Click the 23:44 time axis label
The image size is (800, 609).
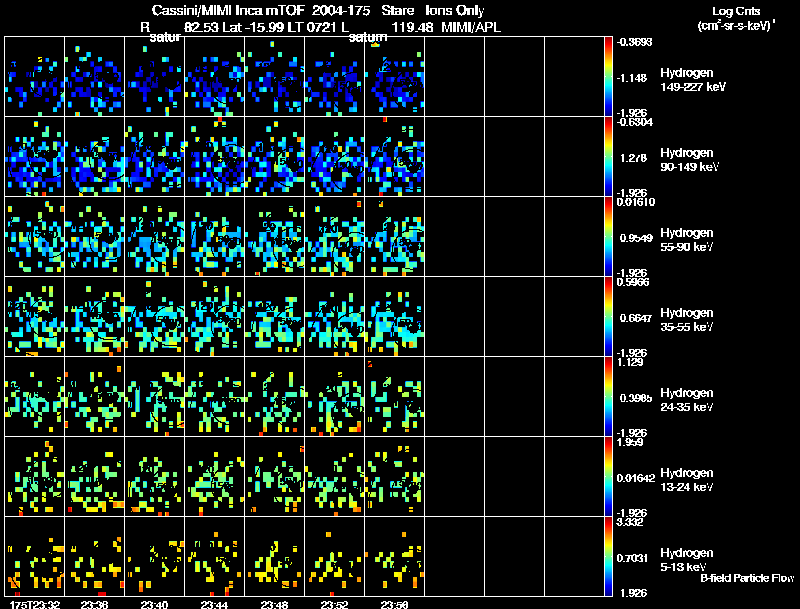coord(214,604)
